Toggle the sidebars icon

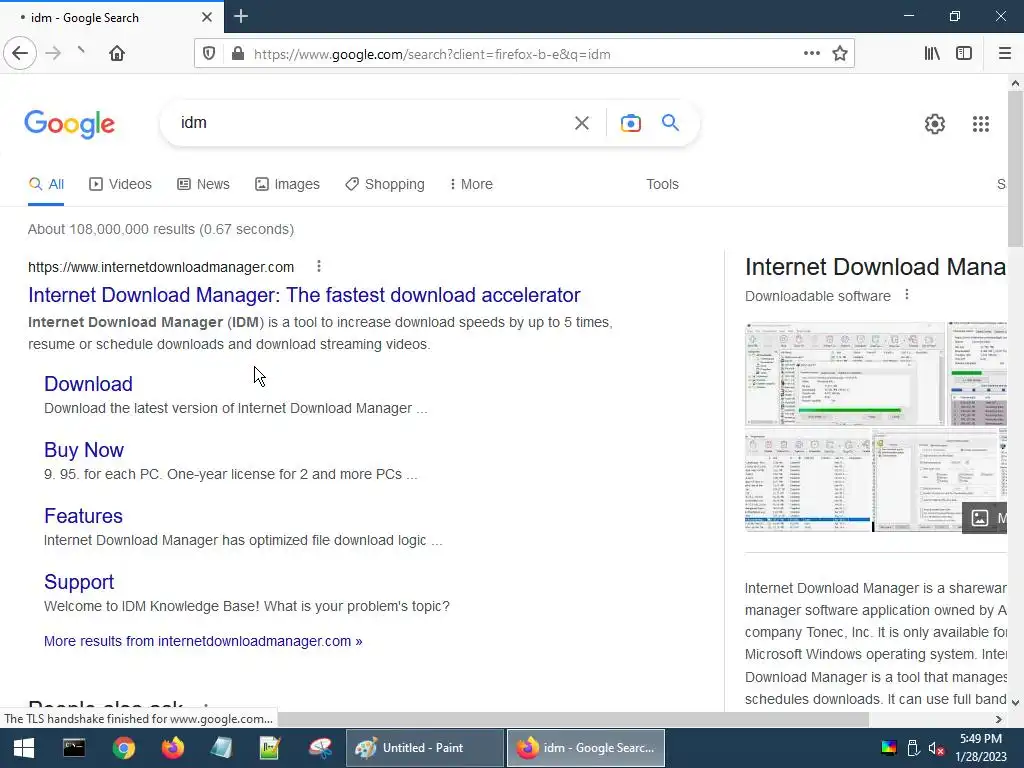point(964,54)
